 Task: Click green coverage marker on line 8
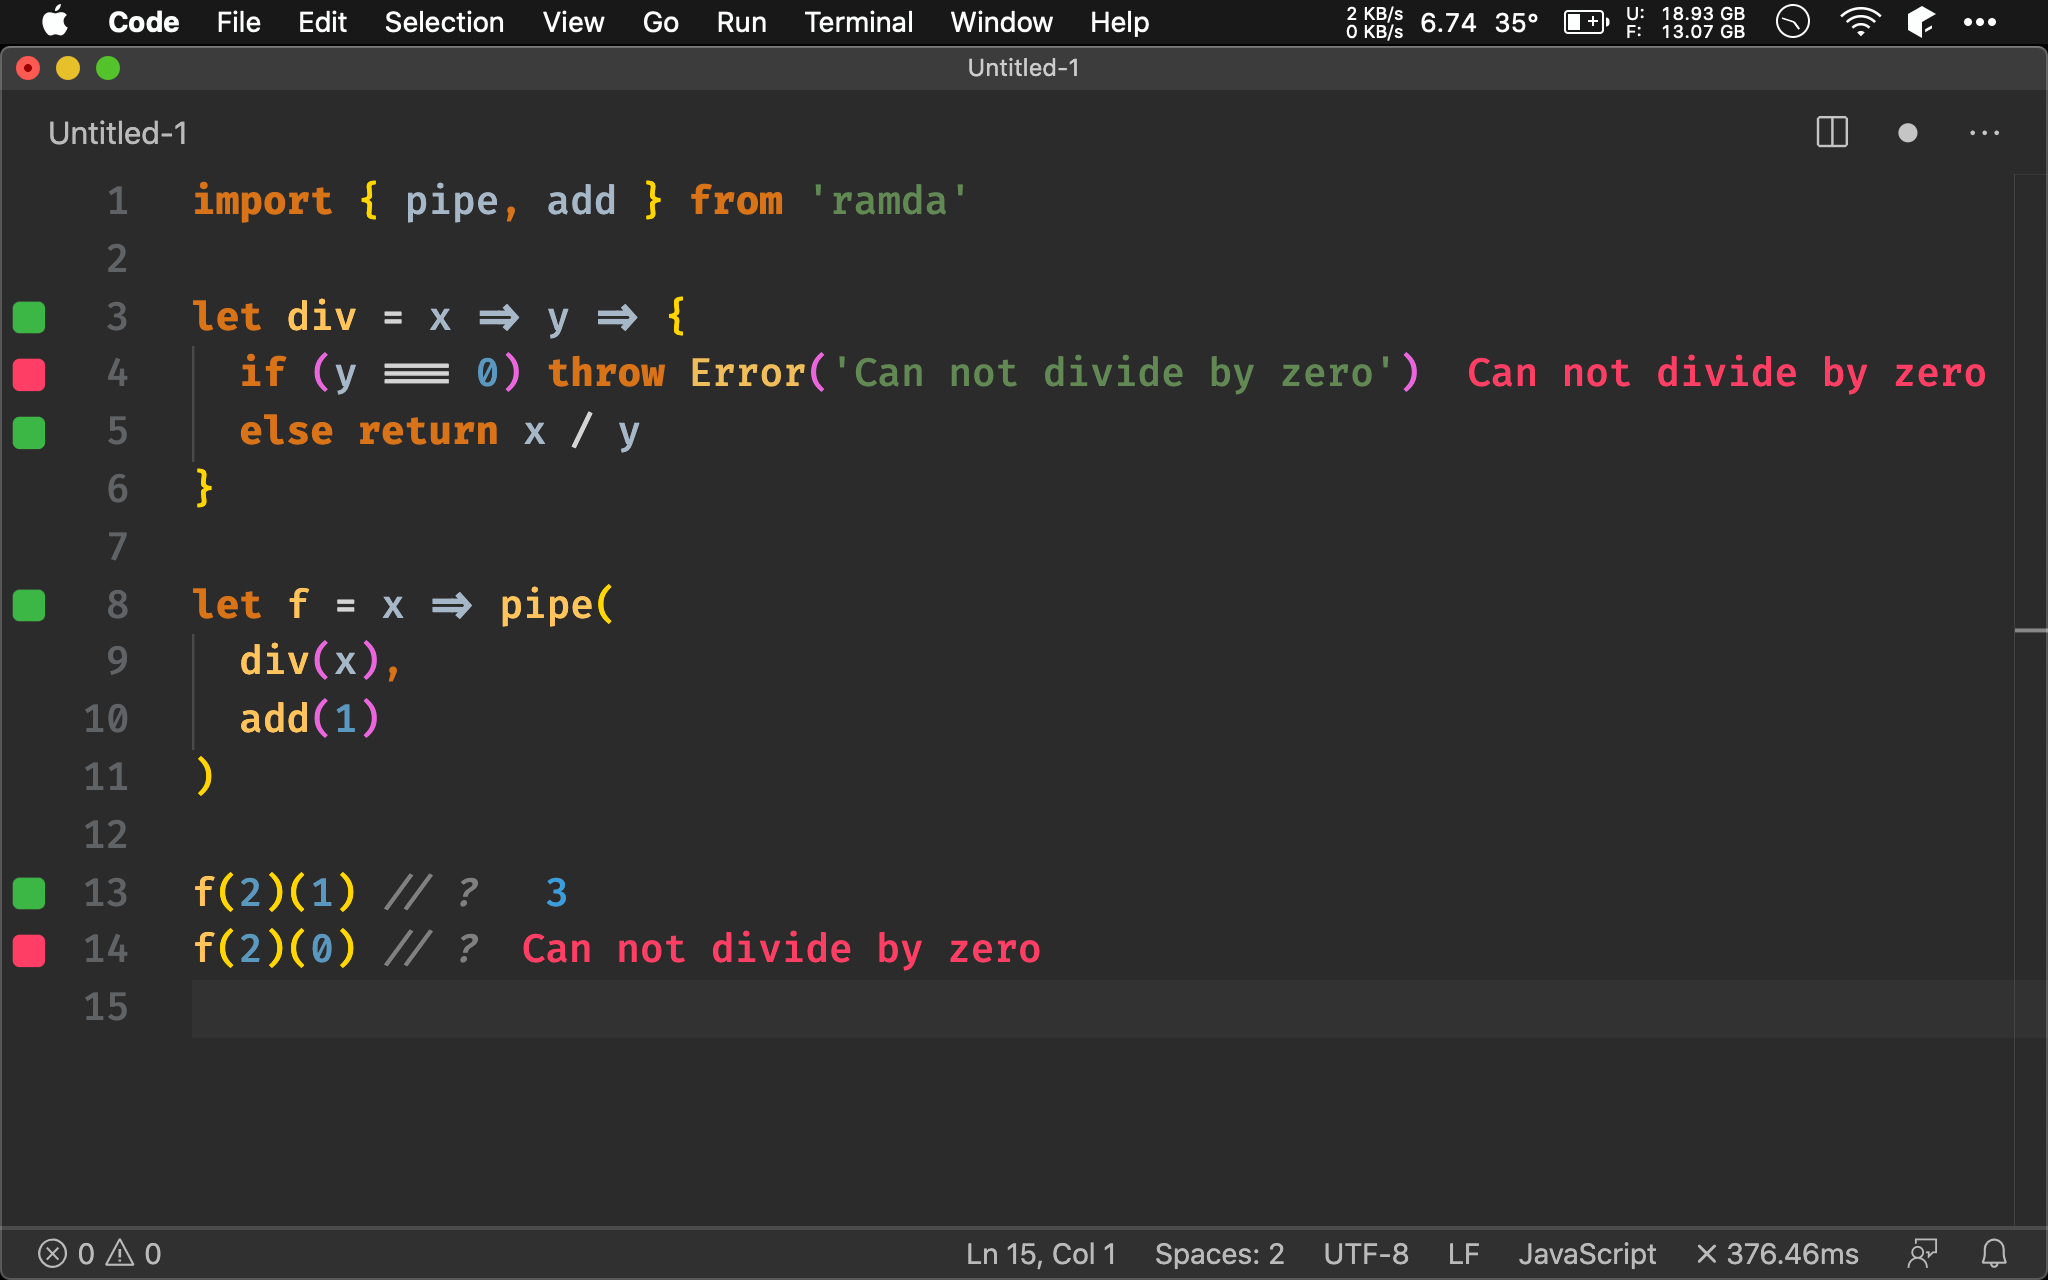(29, 605)
